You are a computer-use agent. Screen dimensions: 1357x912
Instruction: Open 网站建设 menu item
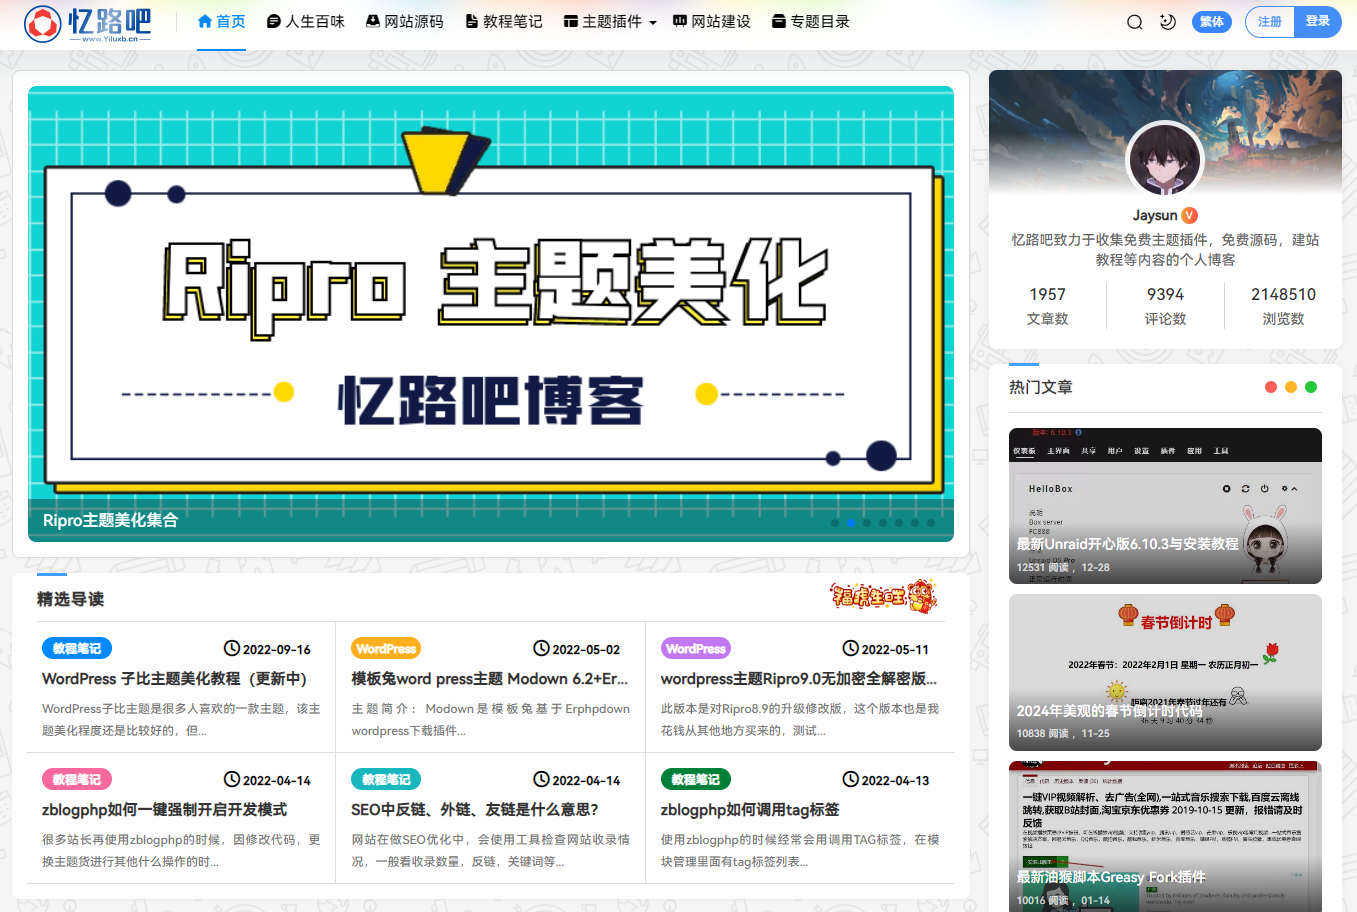tap(712, 21)
